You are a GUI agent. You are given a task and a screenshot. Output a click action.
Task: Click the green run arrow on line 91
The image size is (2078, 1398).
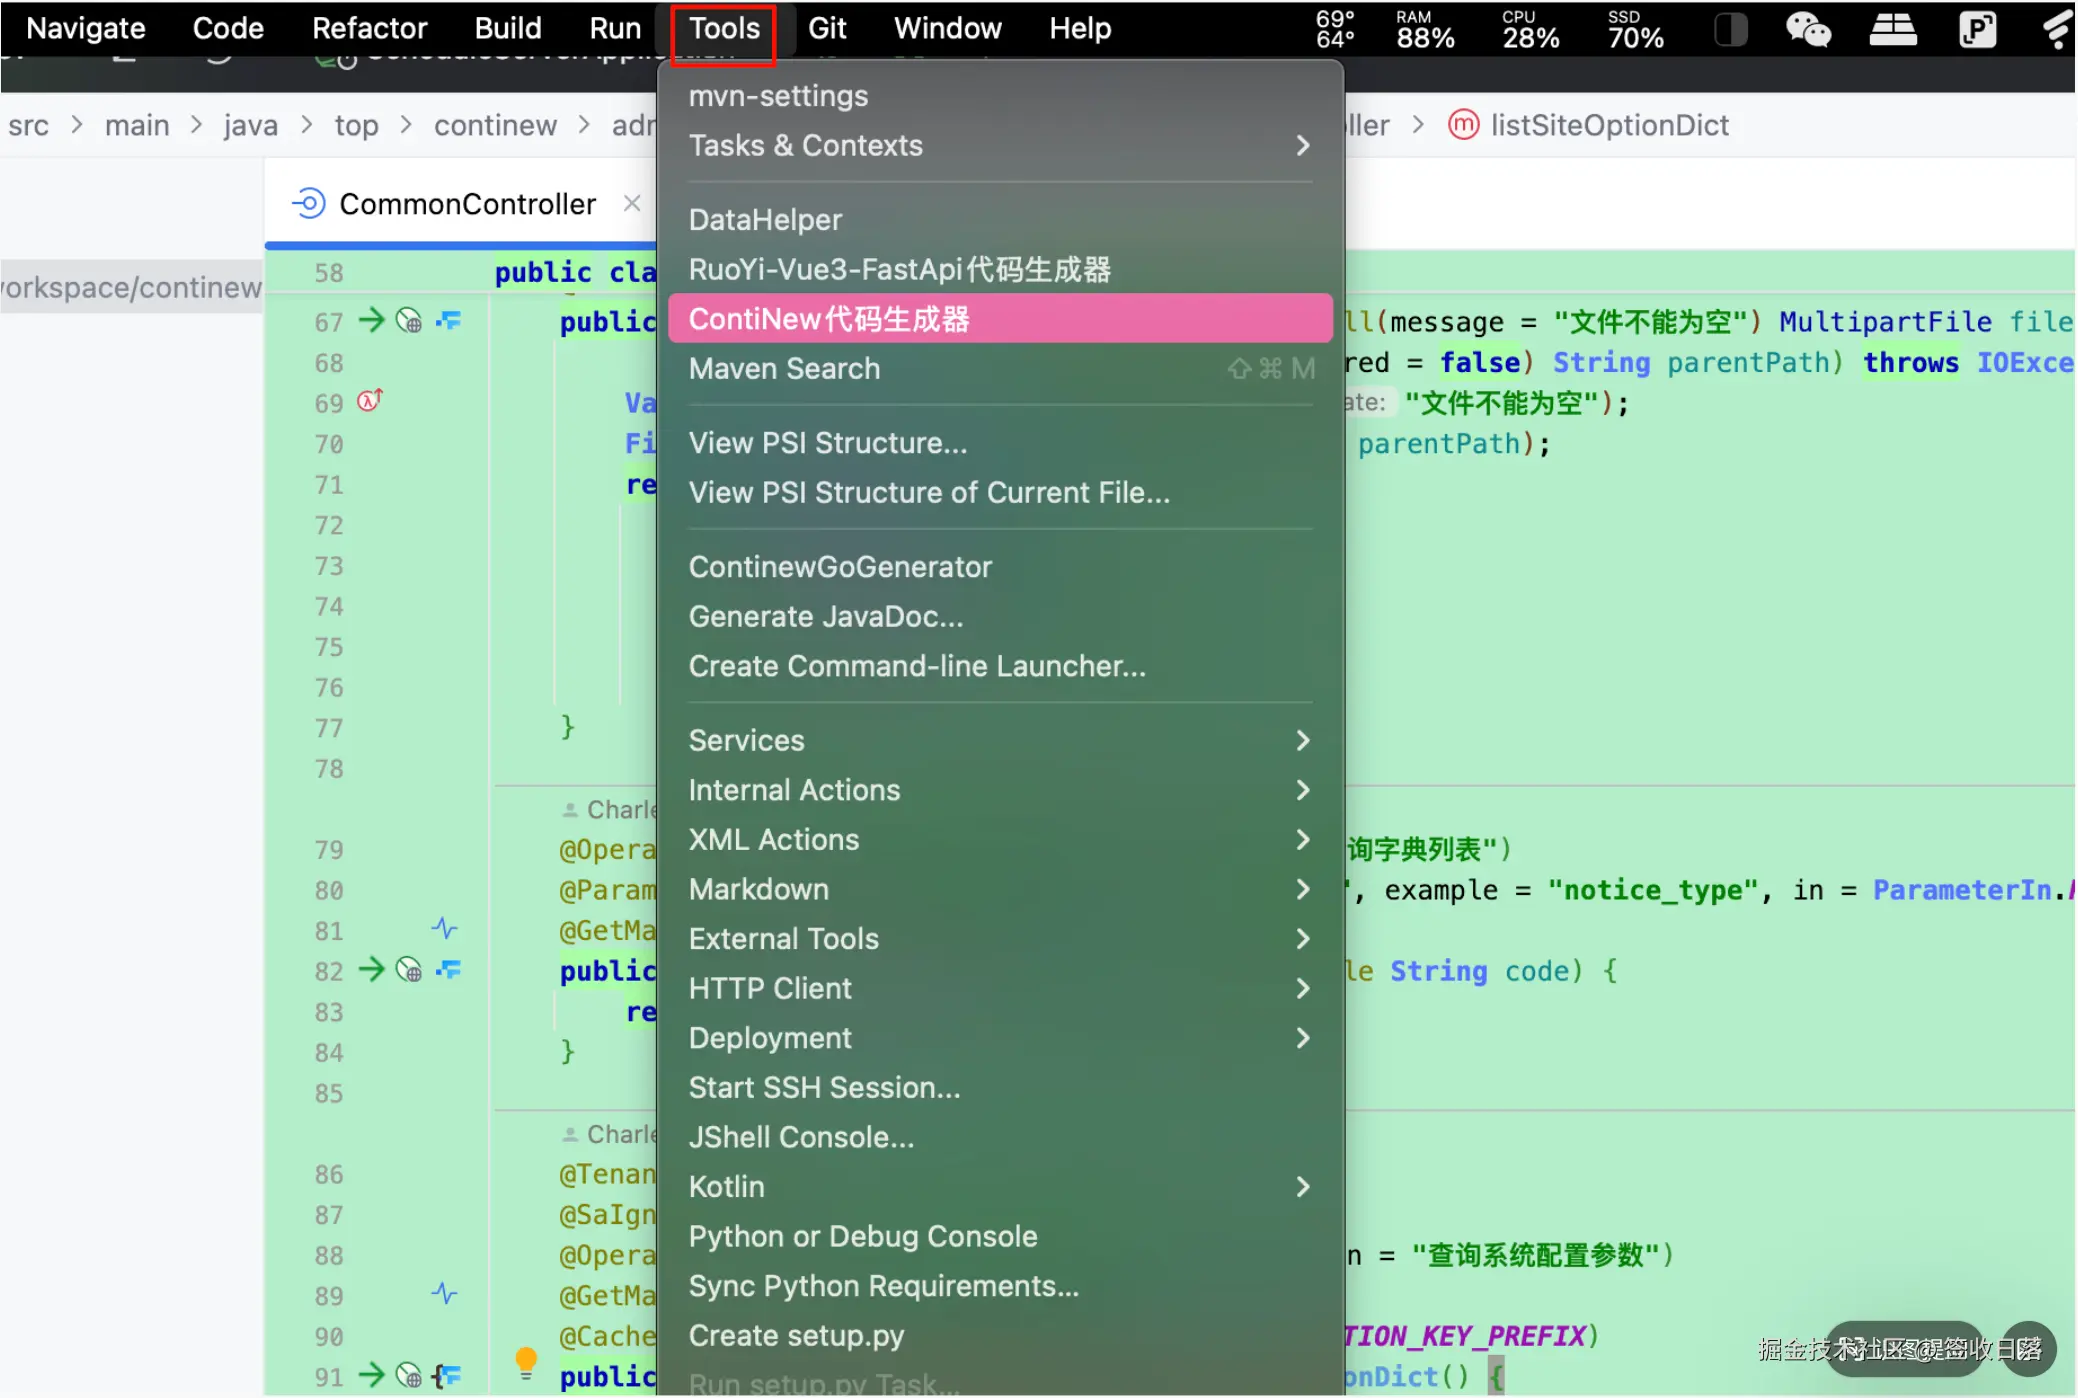(371, 1374)
